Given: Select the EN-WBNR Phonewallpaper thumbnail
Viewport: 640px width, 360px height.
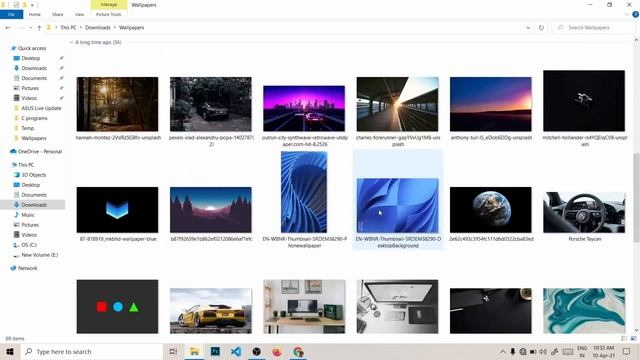Looking at the screenshot, I should pos(304,192).
